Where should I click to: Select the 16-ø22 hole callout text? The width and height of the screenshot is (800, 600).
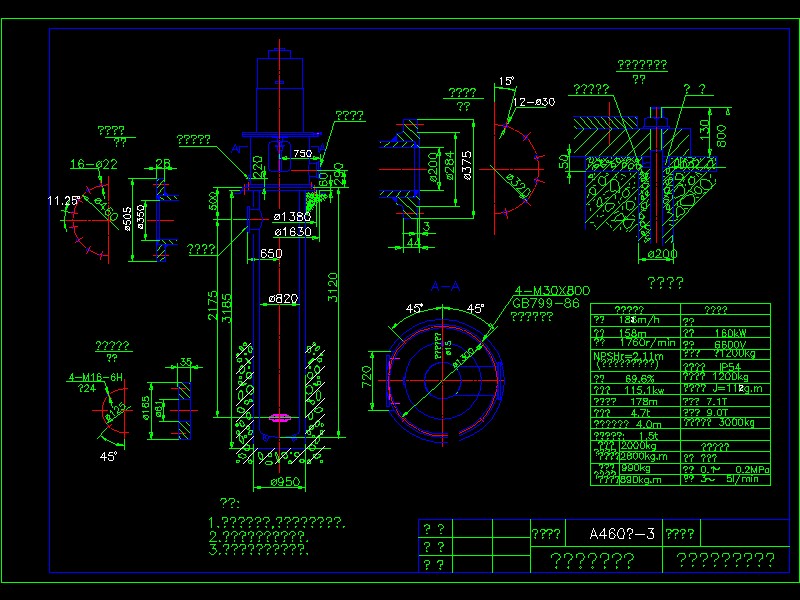94,164
